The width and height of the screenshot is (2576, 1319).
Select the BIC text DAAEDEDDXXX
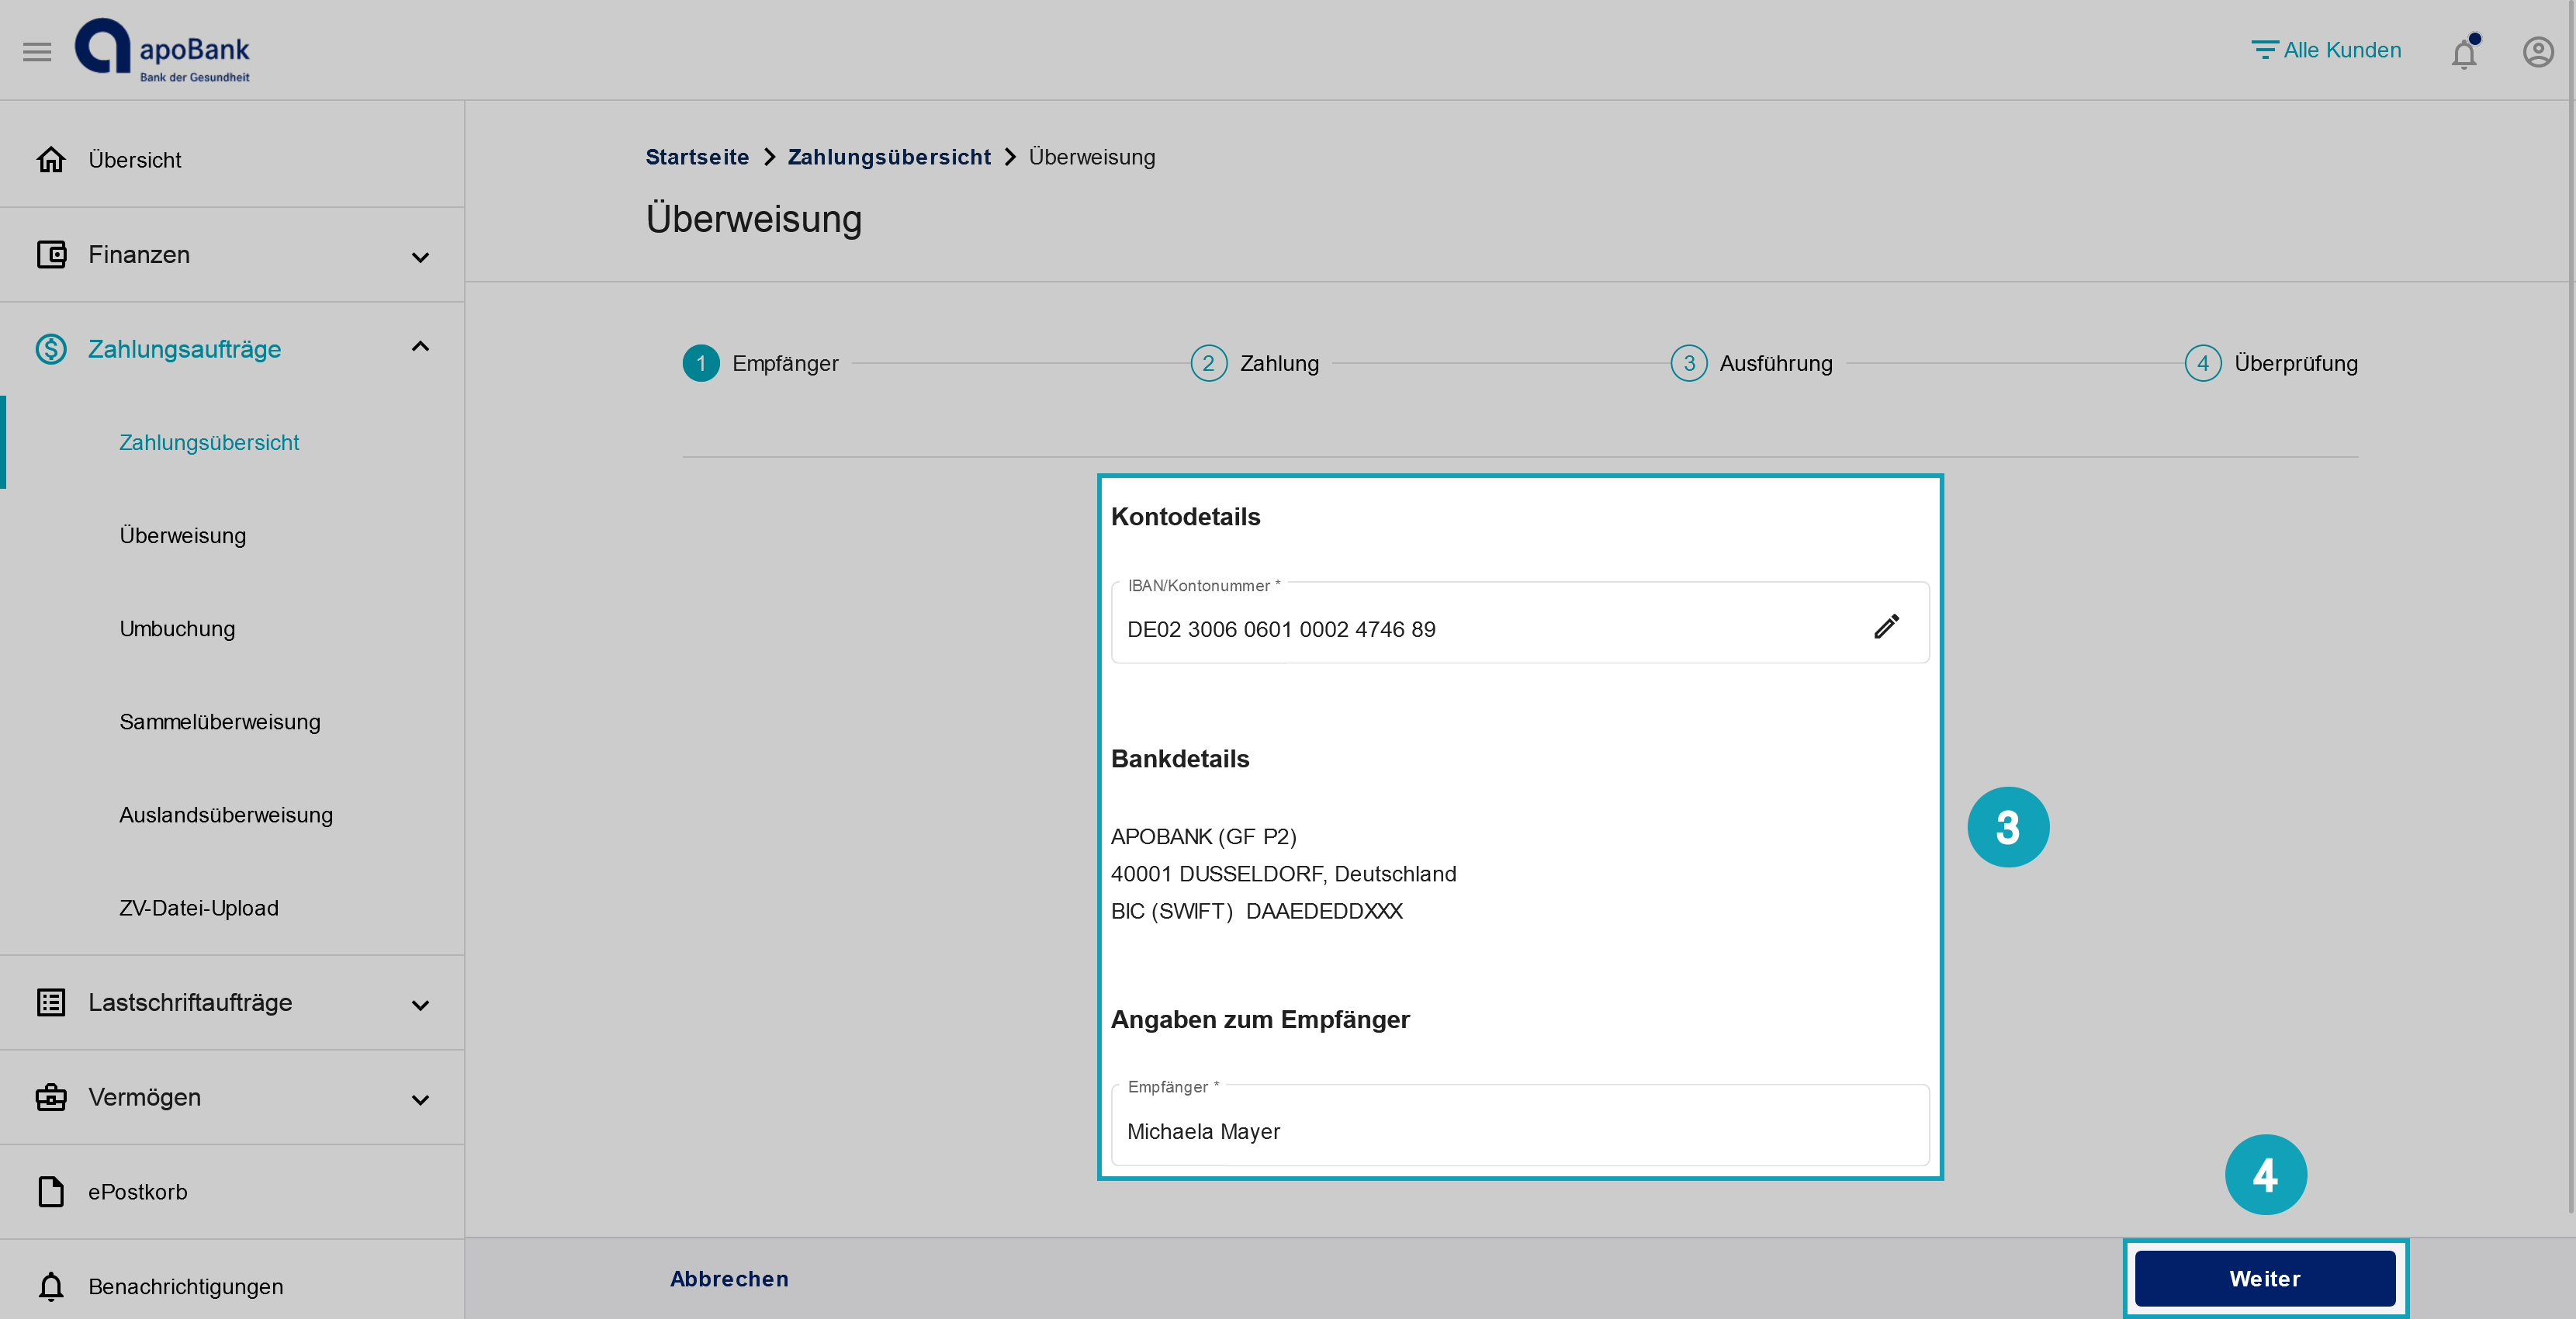tap(1324, 911)
